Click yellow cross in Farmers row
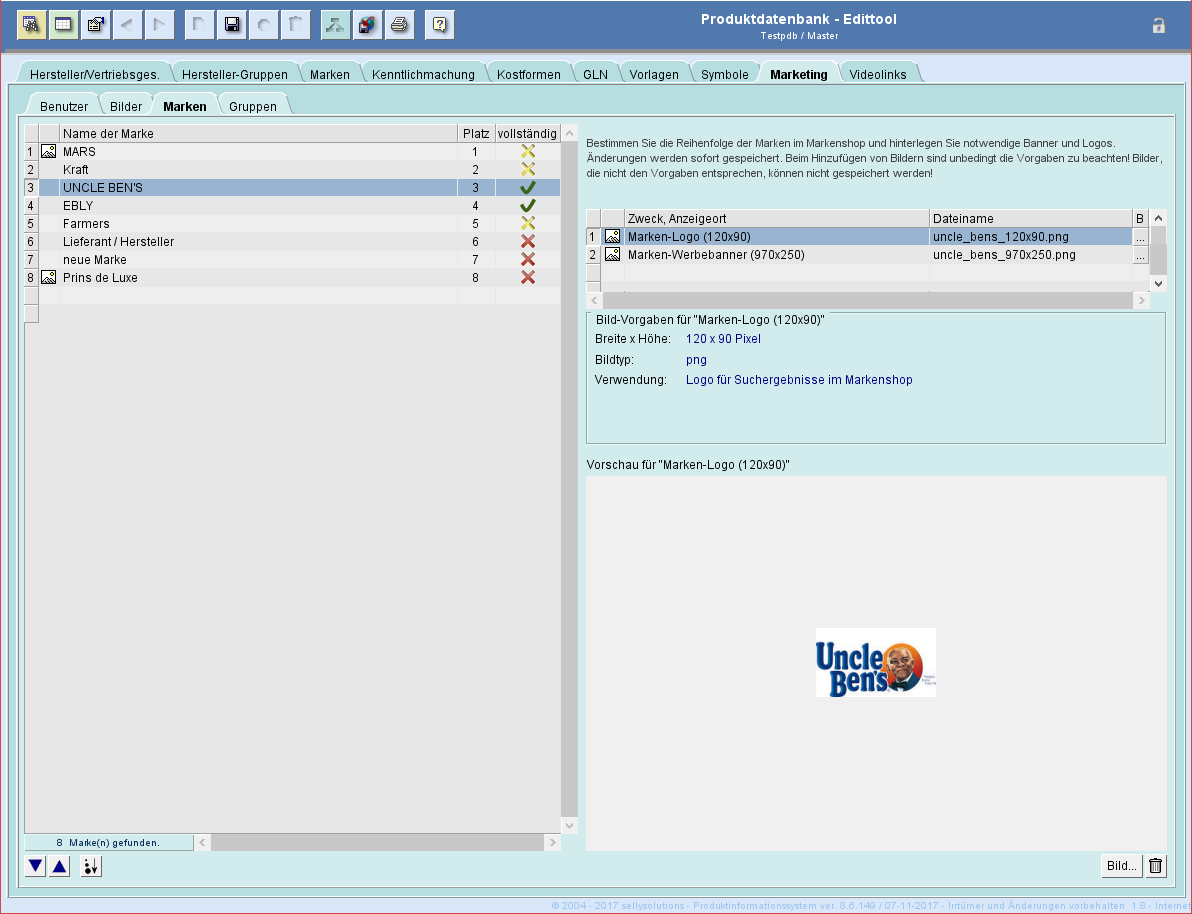This screenshot has height=914, width=1192. coord(528,224)
